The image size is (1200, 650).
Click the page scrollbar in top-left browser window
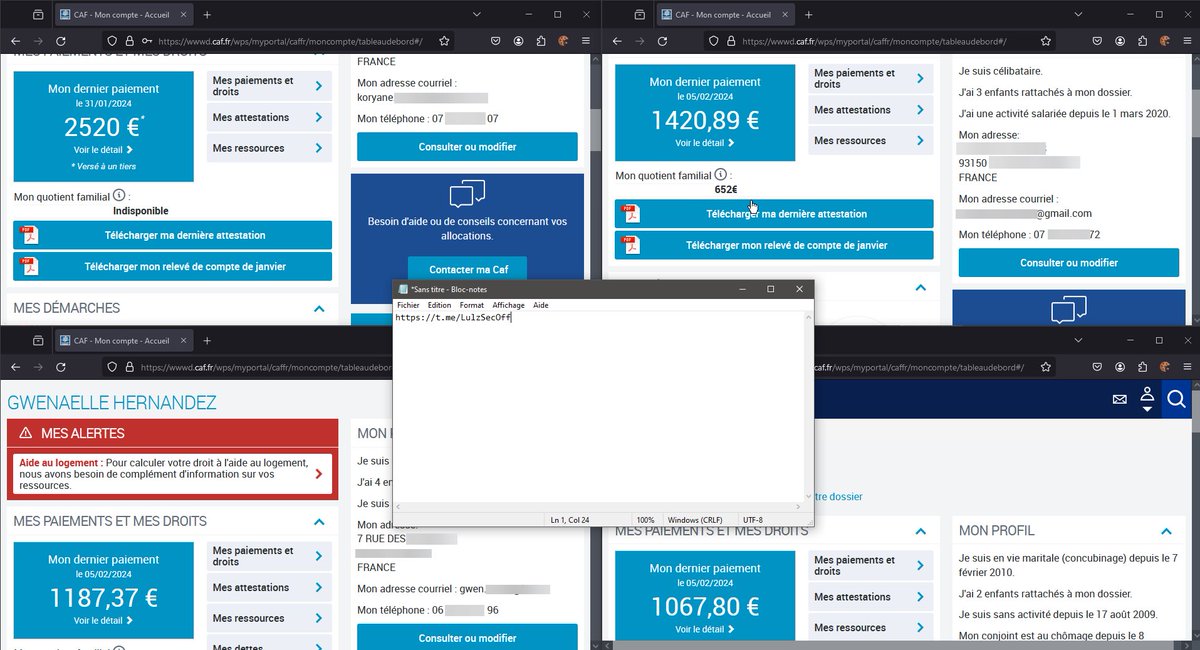594,130
